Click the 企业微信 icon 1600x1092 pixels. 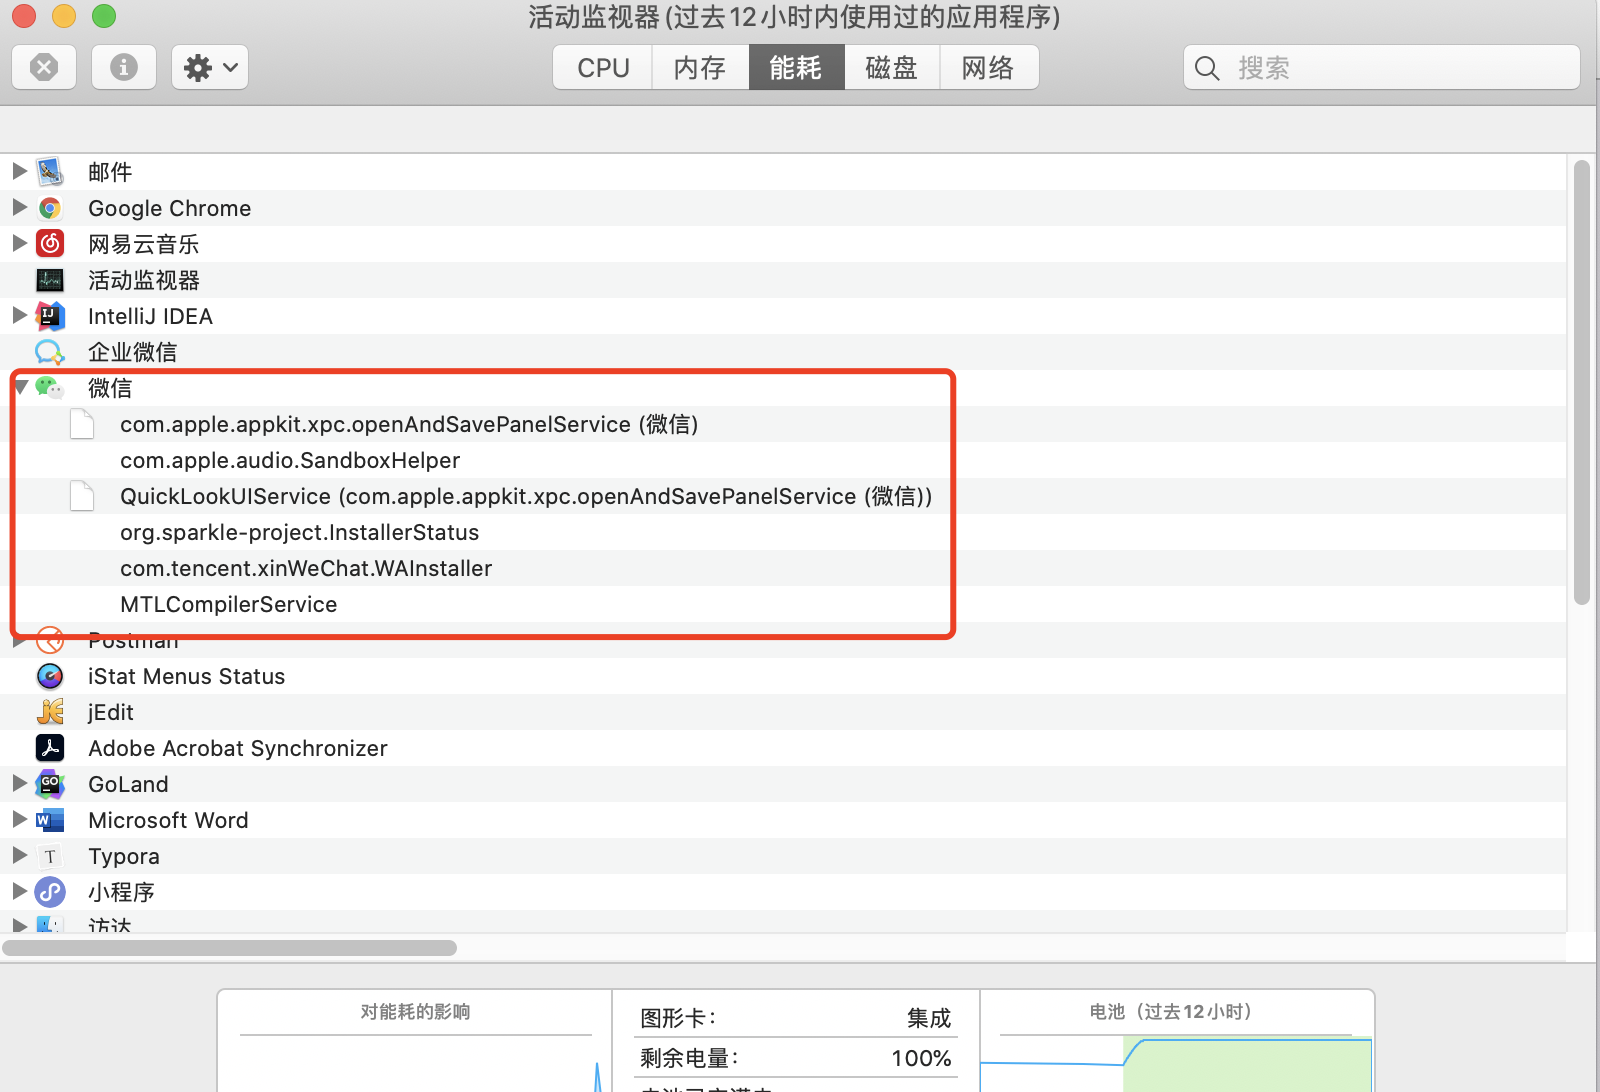tap(50, 352)
